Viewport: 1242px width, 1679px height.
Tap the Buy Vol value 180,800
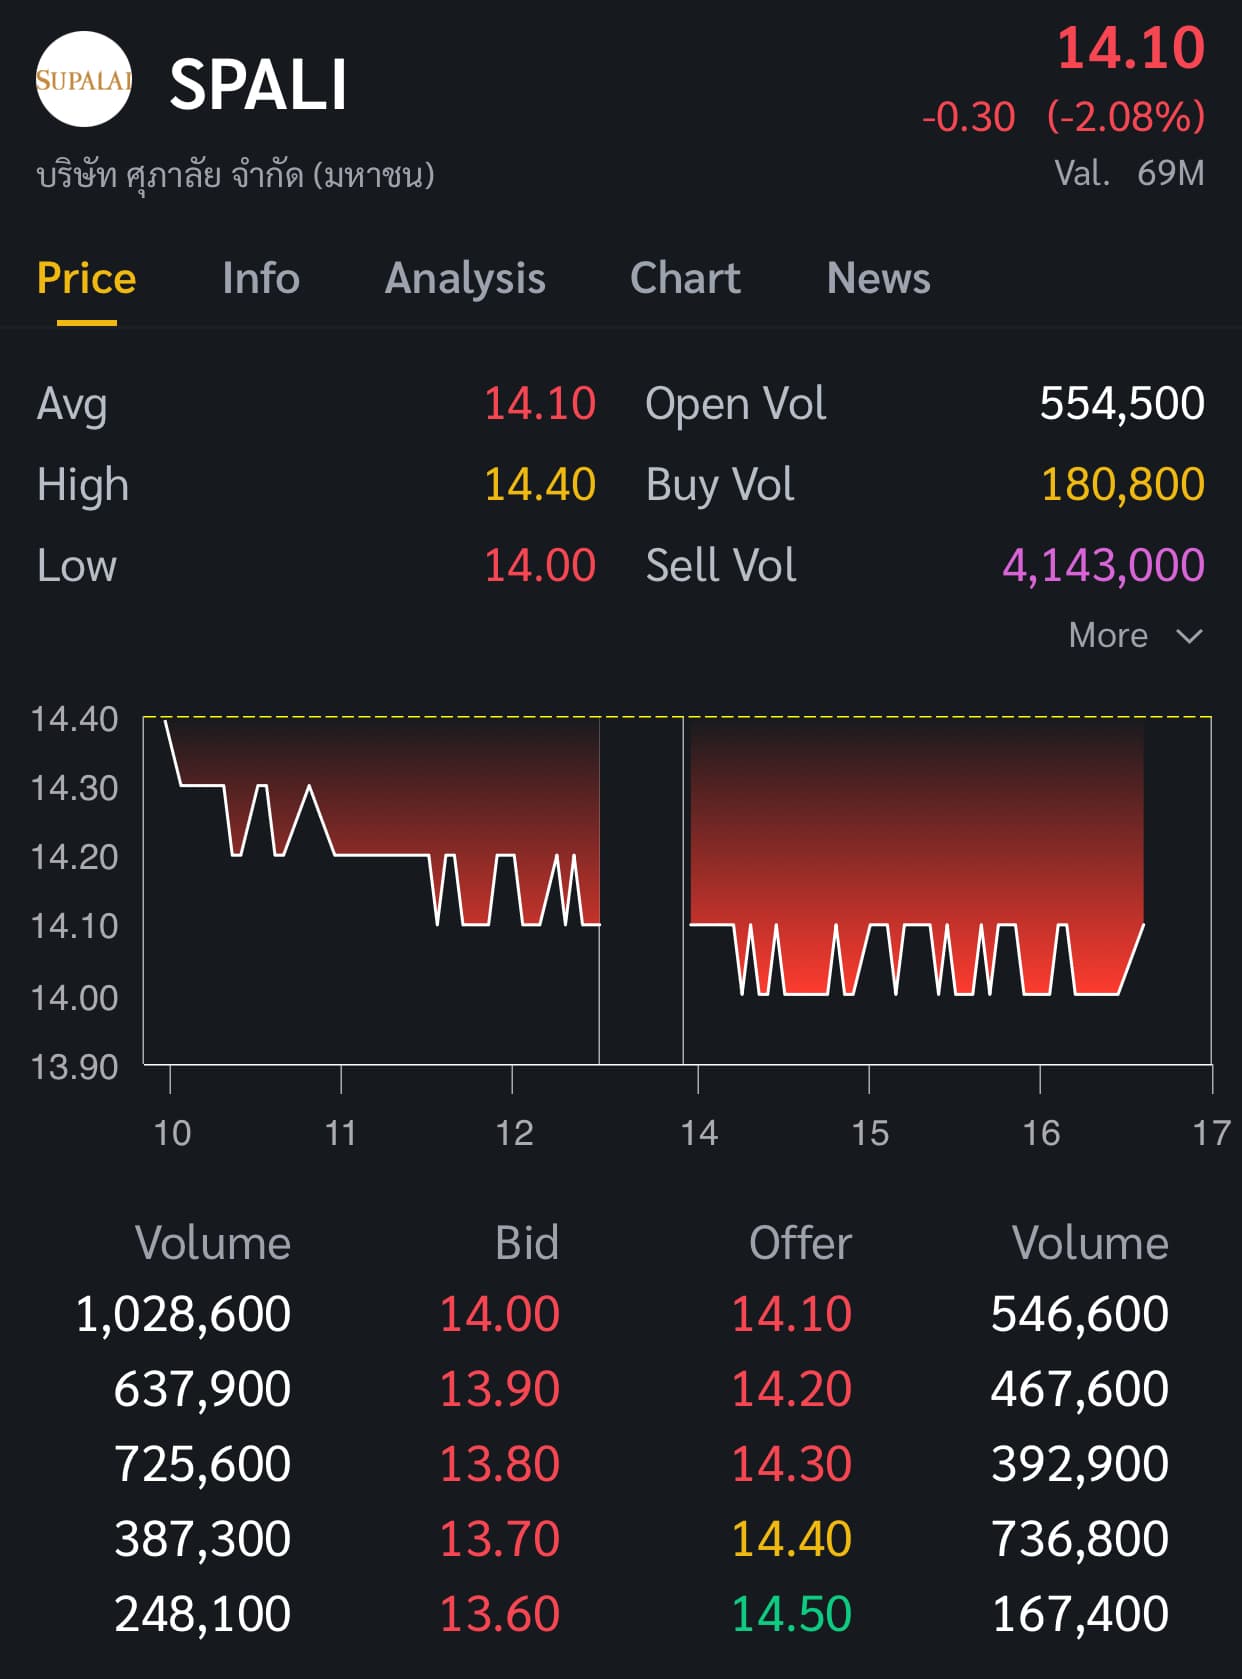(x=1123, y=485)
